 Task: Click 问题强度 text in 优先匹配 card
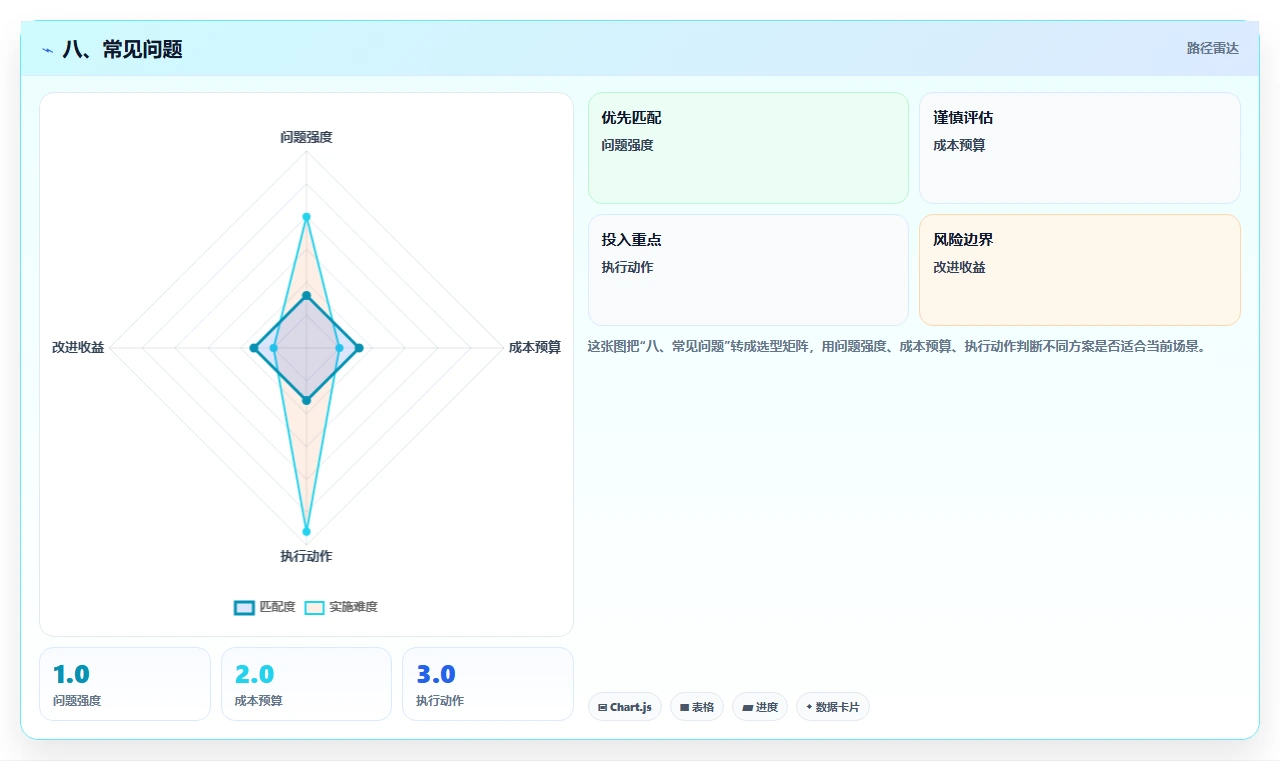[627, 145]
